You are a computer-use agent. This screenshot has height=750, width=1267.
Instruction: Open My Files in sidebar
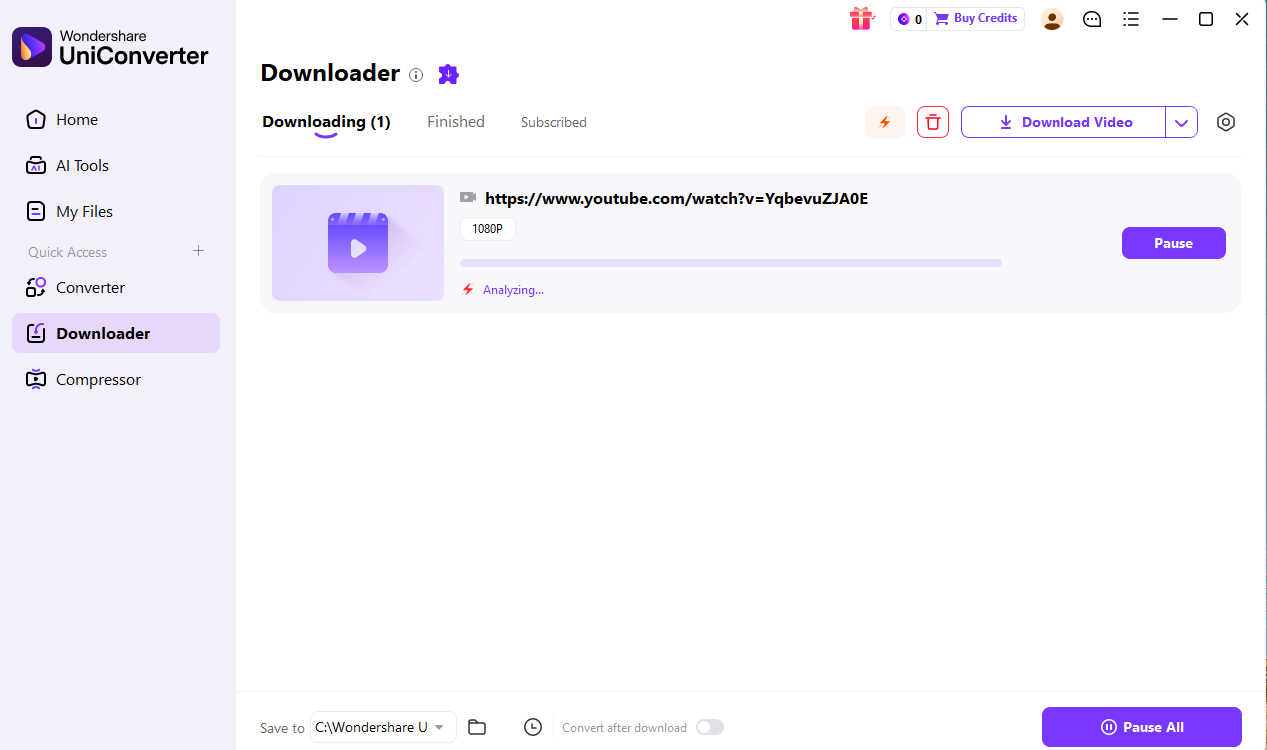coord(116,212)
